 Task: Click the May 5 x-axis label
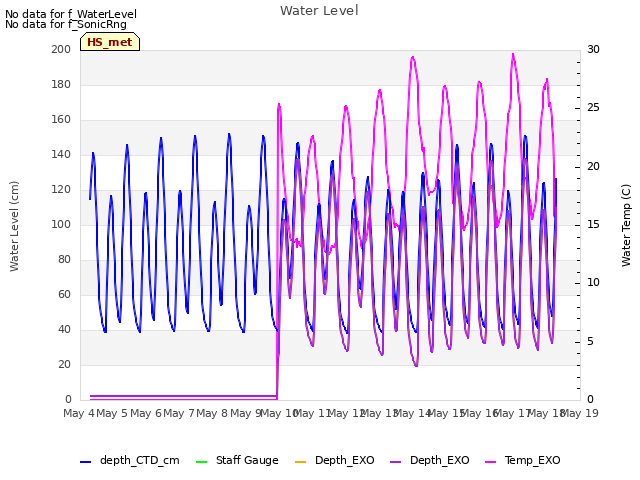112,413
